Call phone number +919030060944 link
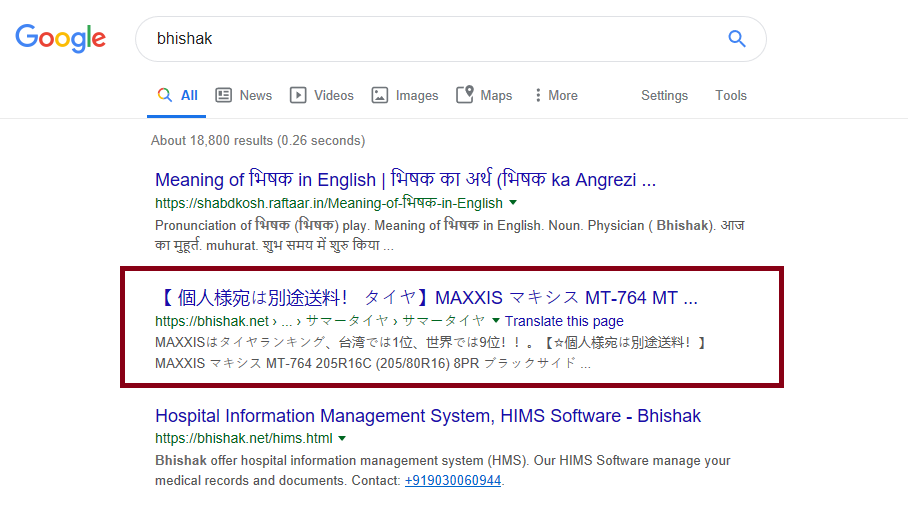Viewport: 908px width, 520px height. pos(453,481)
